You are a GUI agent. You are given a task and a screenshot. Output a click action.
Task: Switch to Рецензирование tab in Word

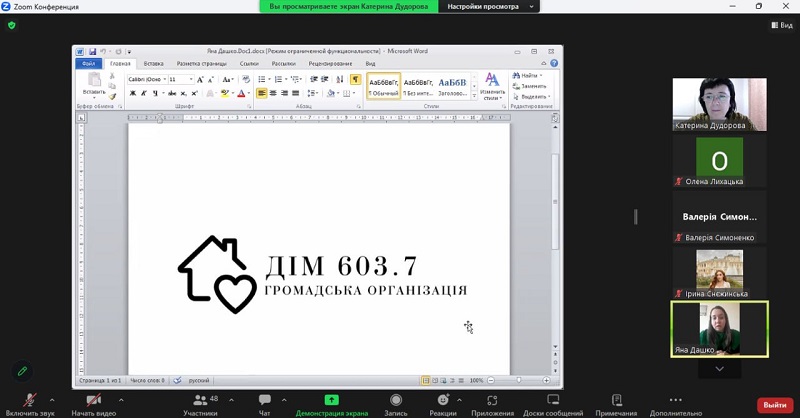pyautogui.click(x=330, y=64)
